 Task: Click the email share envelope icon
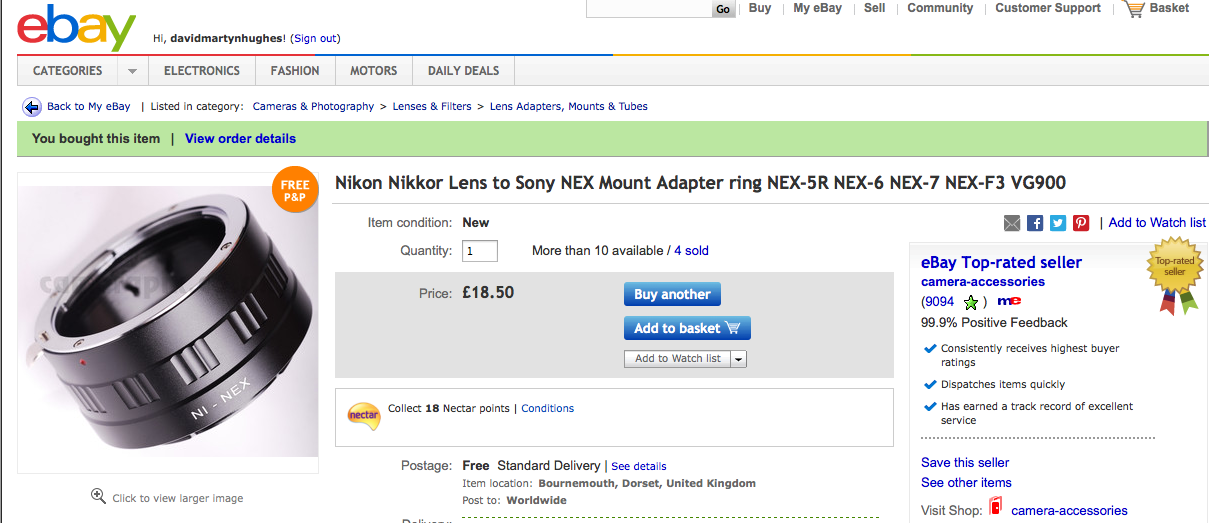pos(1012,223)
